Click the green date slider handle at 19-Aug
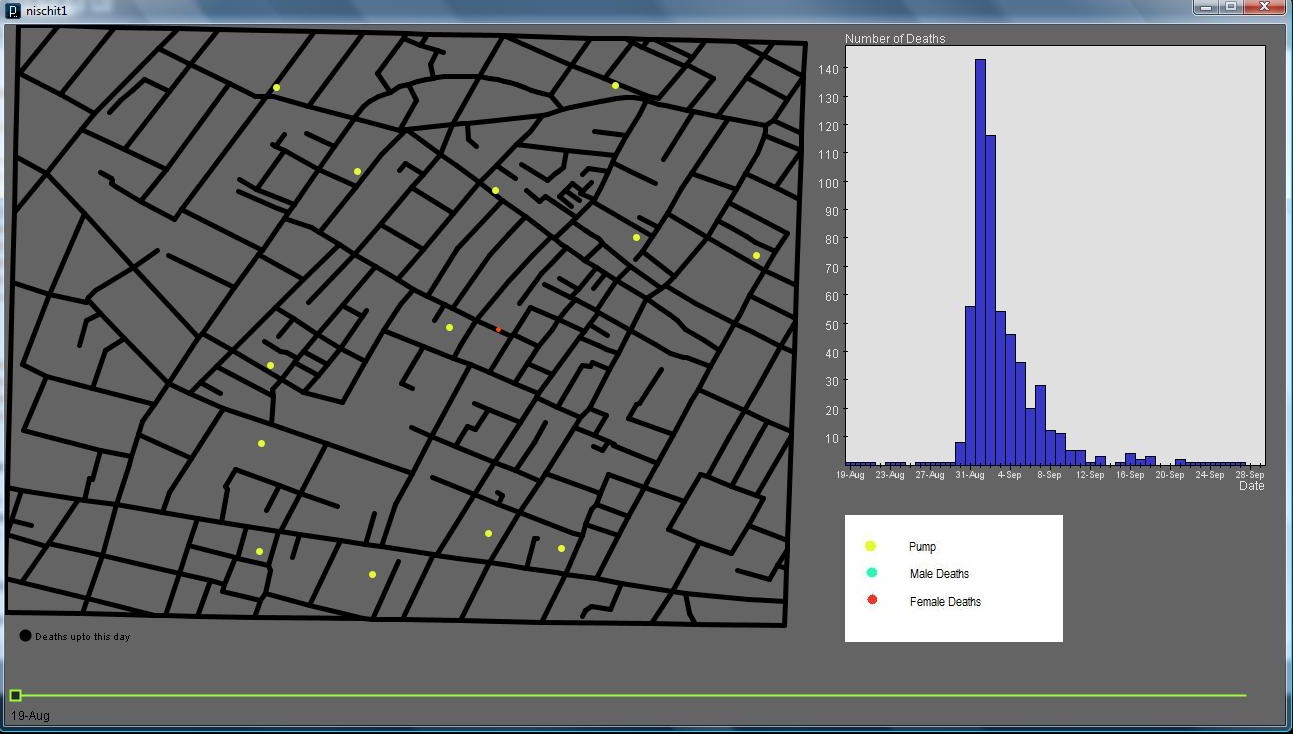The width and height of the screenshot is (1293, 734). pos(15,695)
